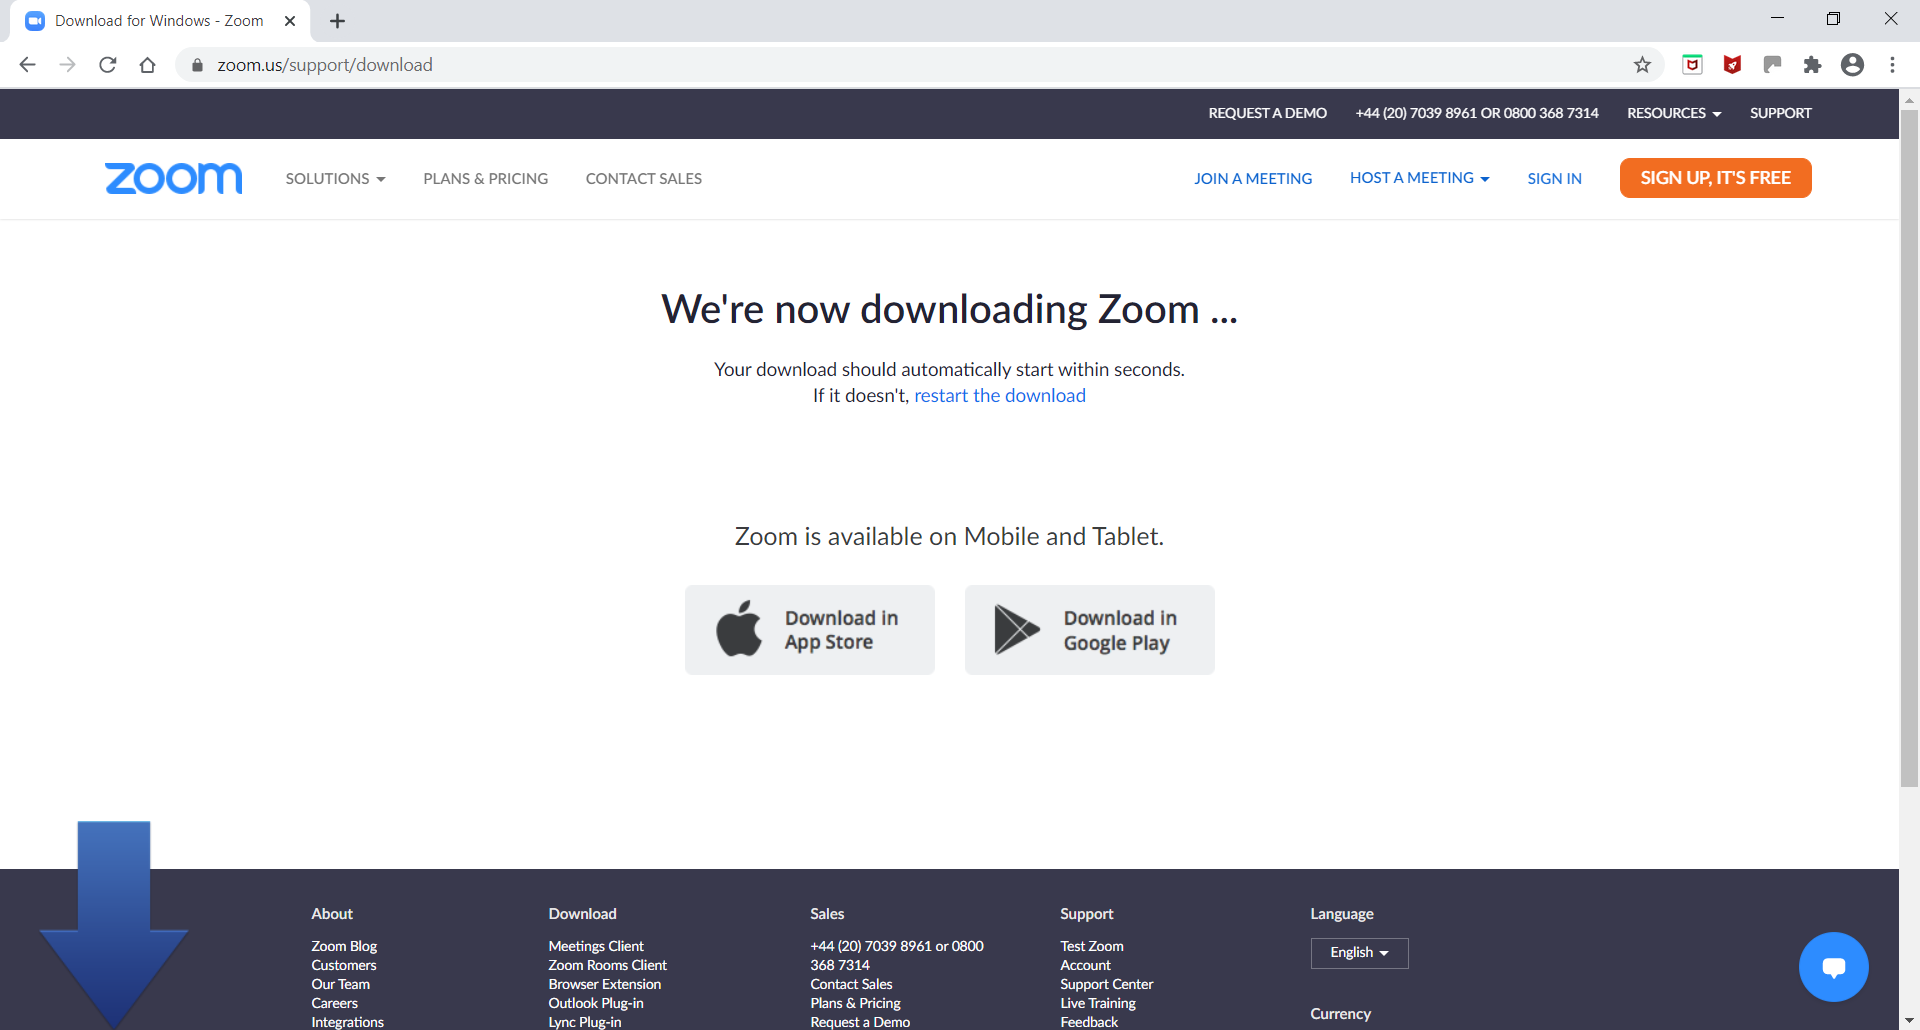The height and width of the screenshot is (1030, 1920).
Task: Open Chrome extensions puzzle icon
Action: [x=1812, y=65]
